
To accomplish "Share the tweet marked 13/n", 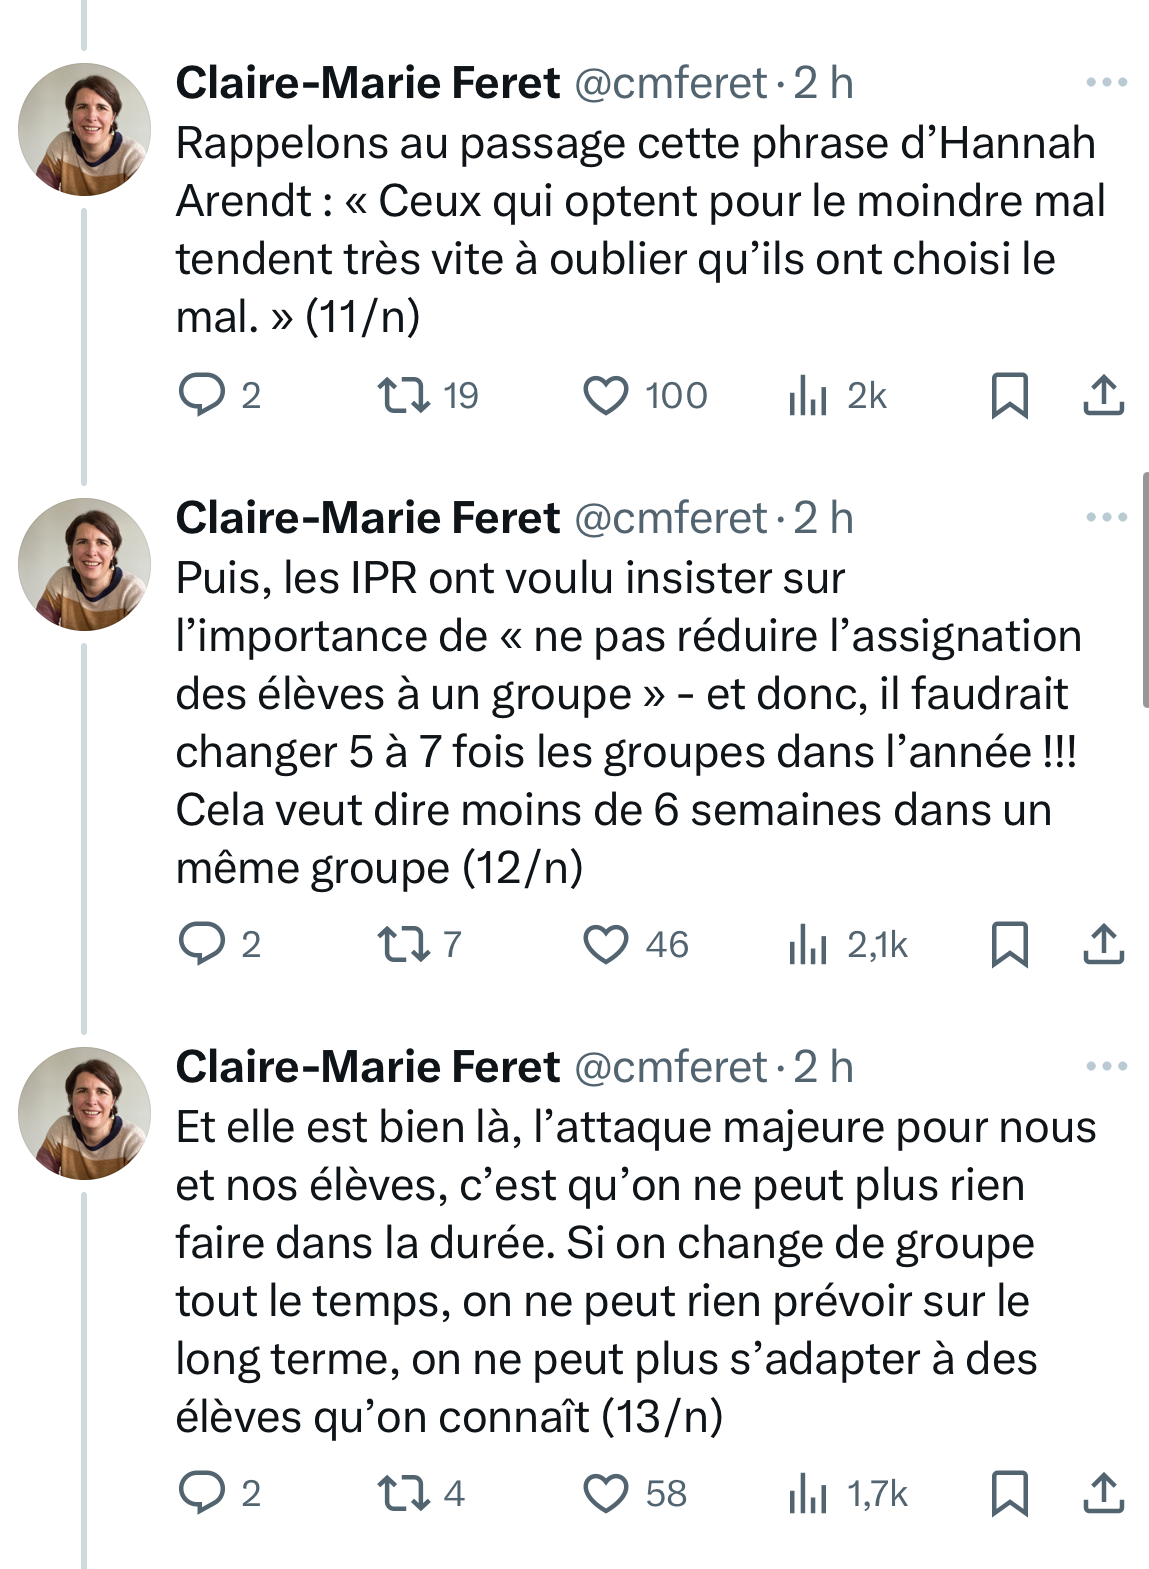I will 1104,1492.
